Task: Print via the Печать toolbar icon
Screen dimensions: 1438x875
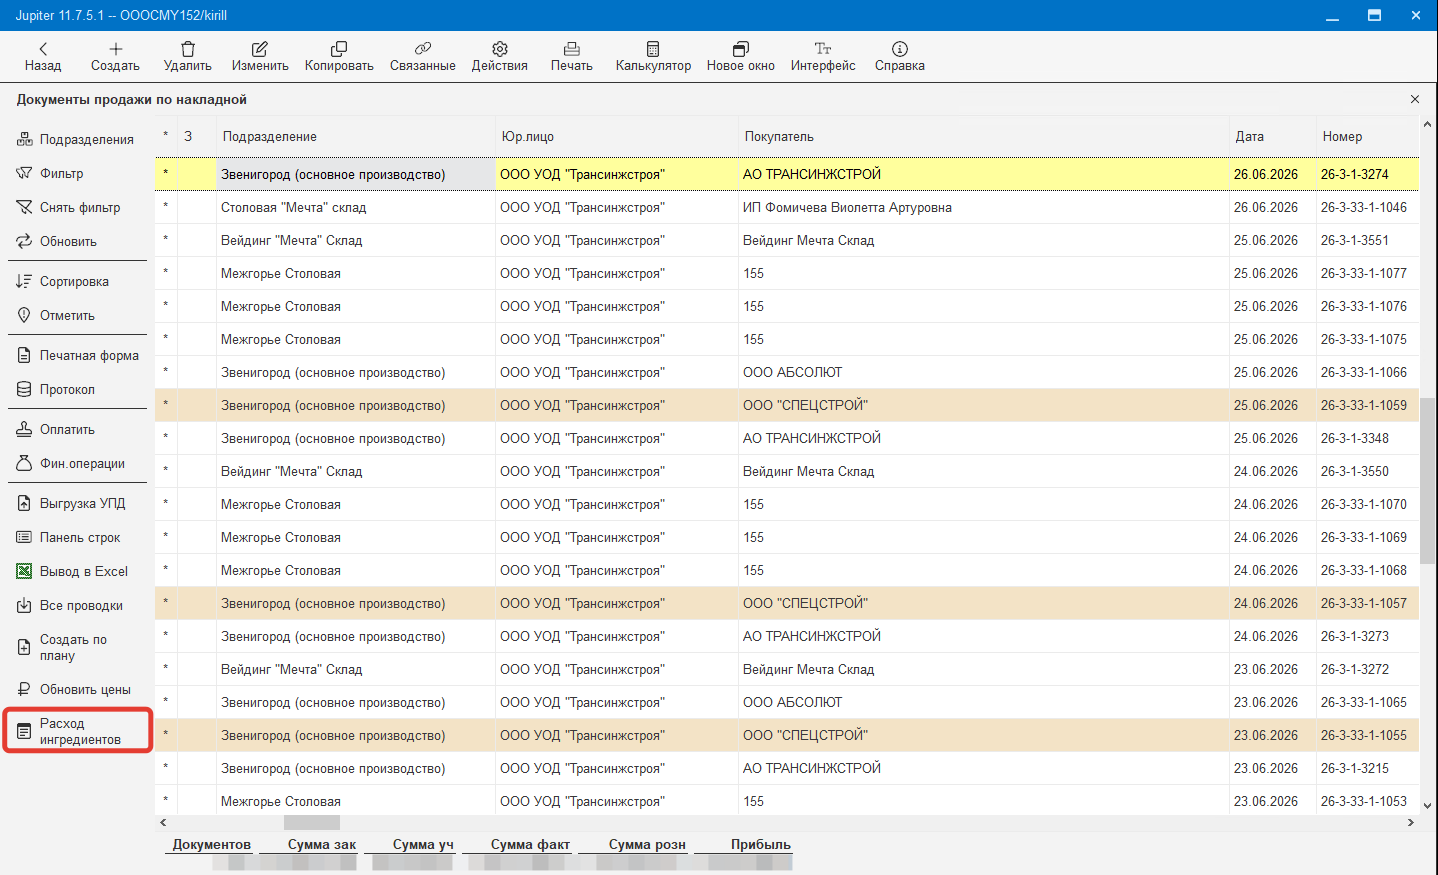Action: [572, 57]
